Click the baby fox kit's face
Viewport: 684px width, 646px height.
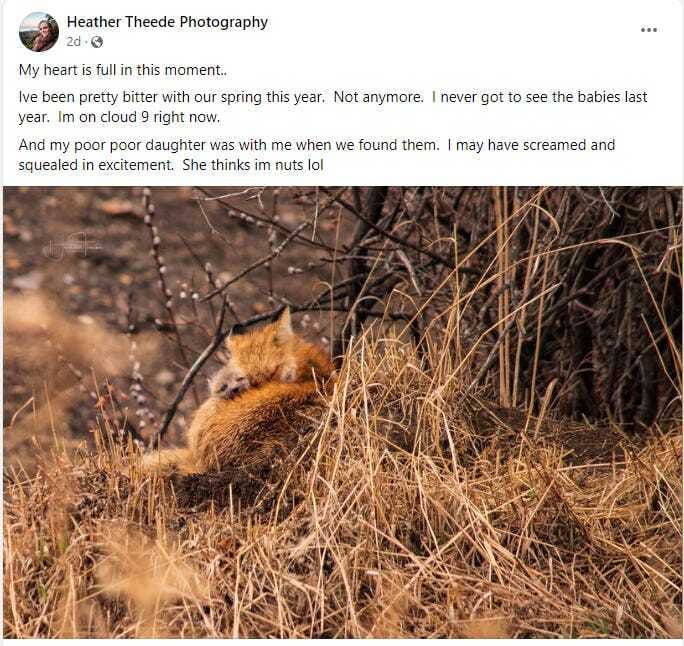(x=229, y=385)
